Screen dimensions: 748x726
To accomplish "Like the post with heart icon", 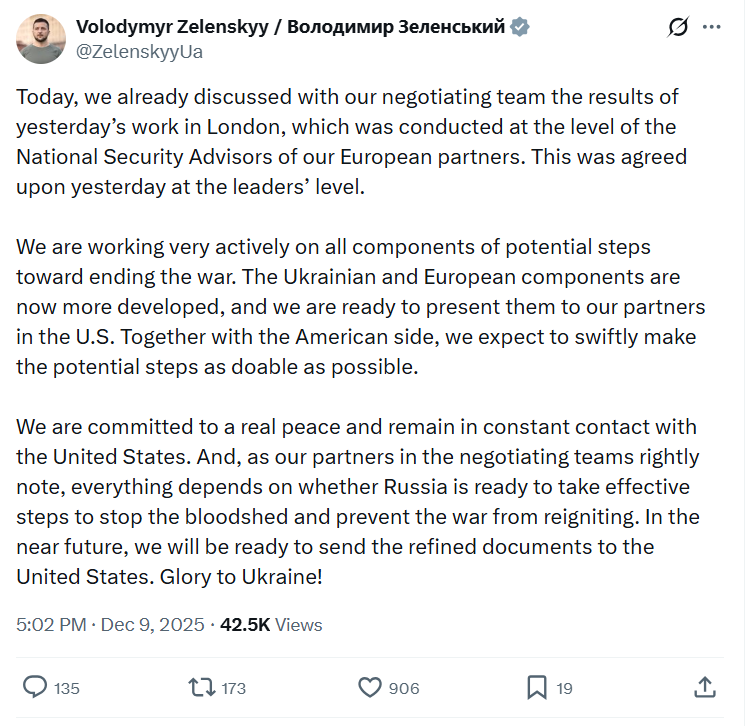I will click(x=370, y=687).
